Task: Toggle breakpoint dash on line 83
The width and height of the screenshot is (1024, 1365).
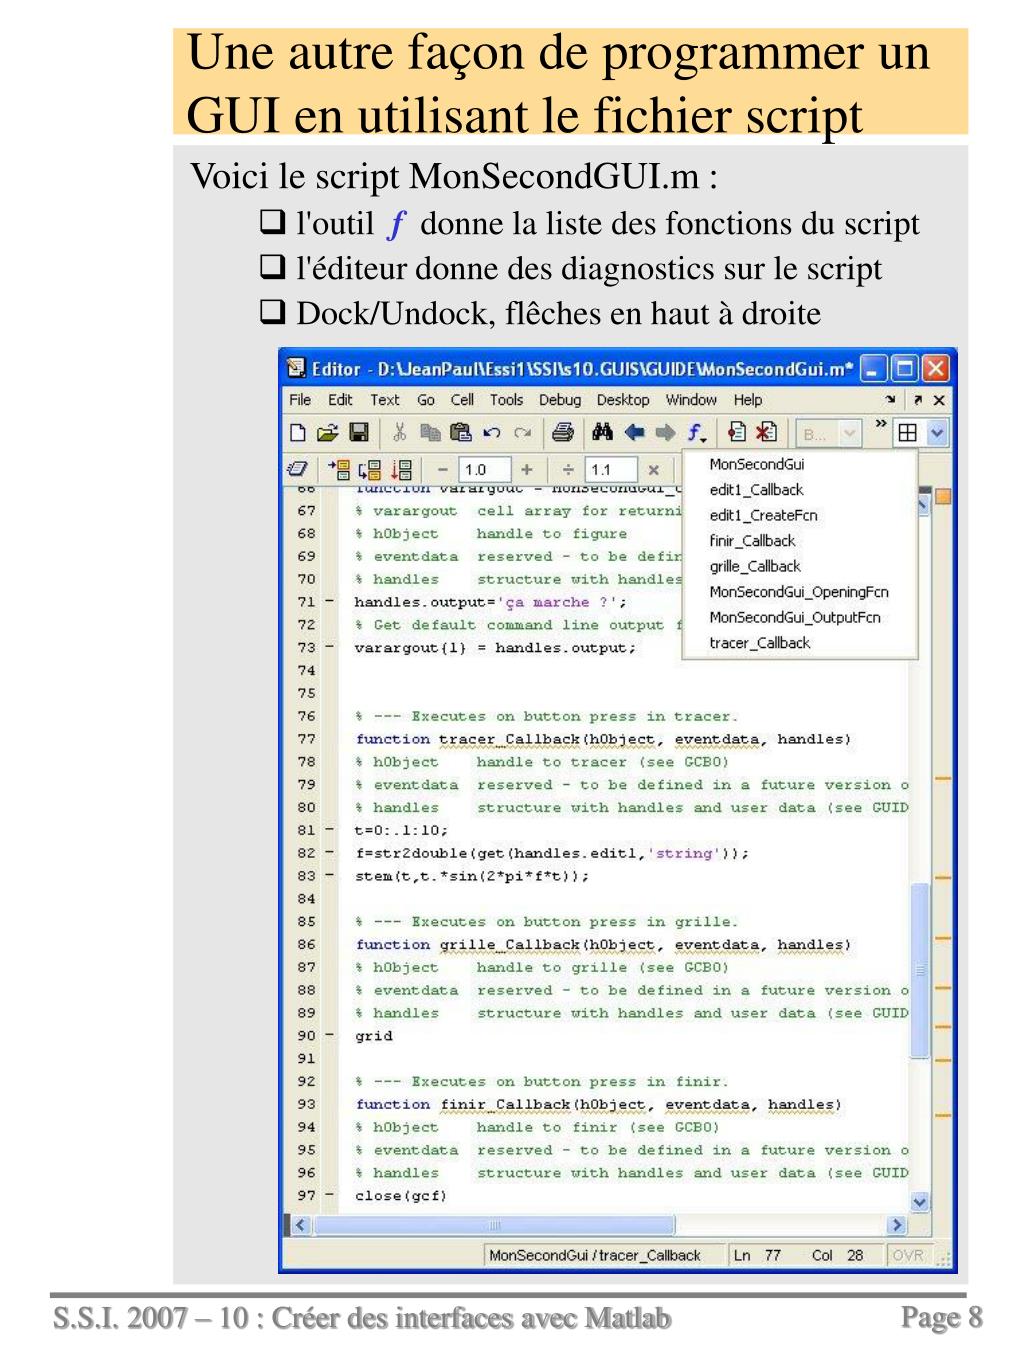Action: pos(330,876)
